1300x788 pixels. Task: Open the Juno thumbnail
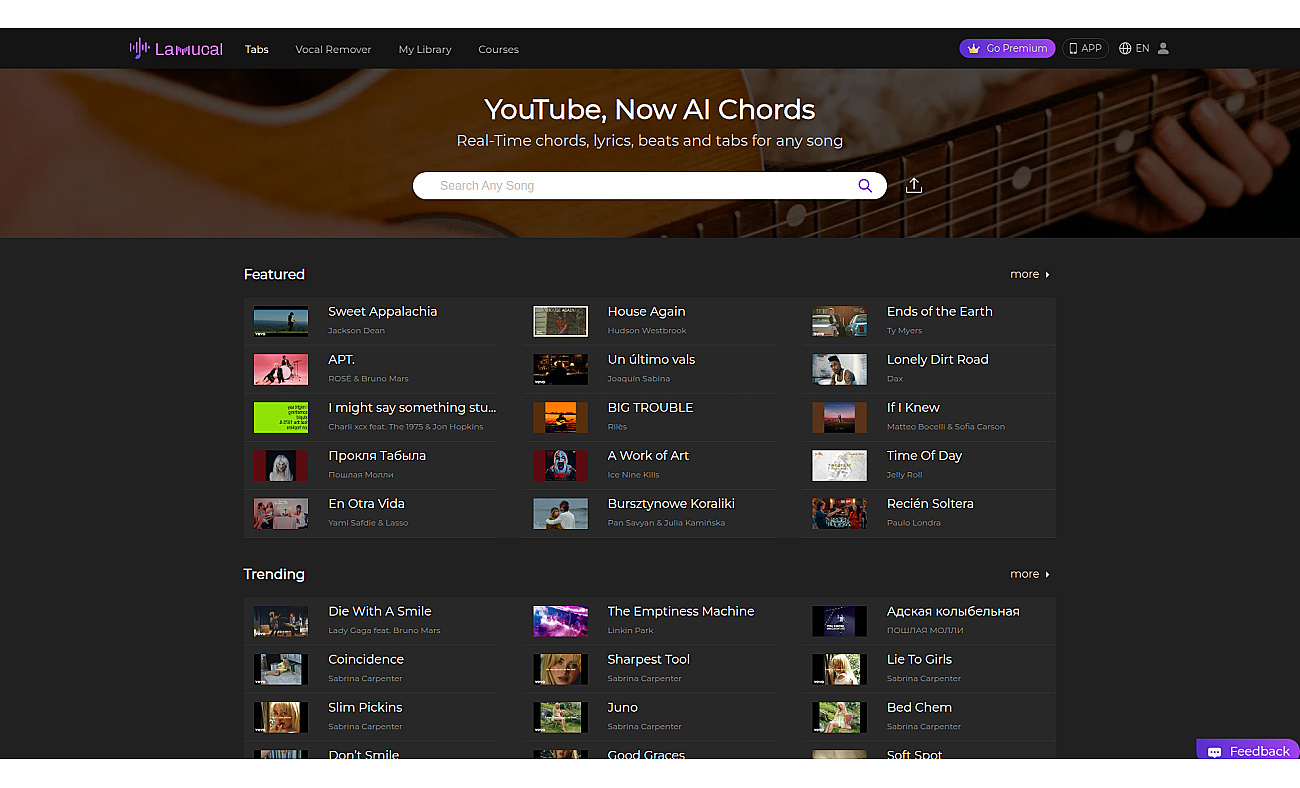560,717
